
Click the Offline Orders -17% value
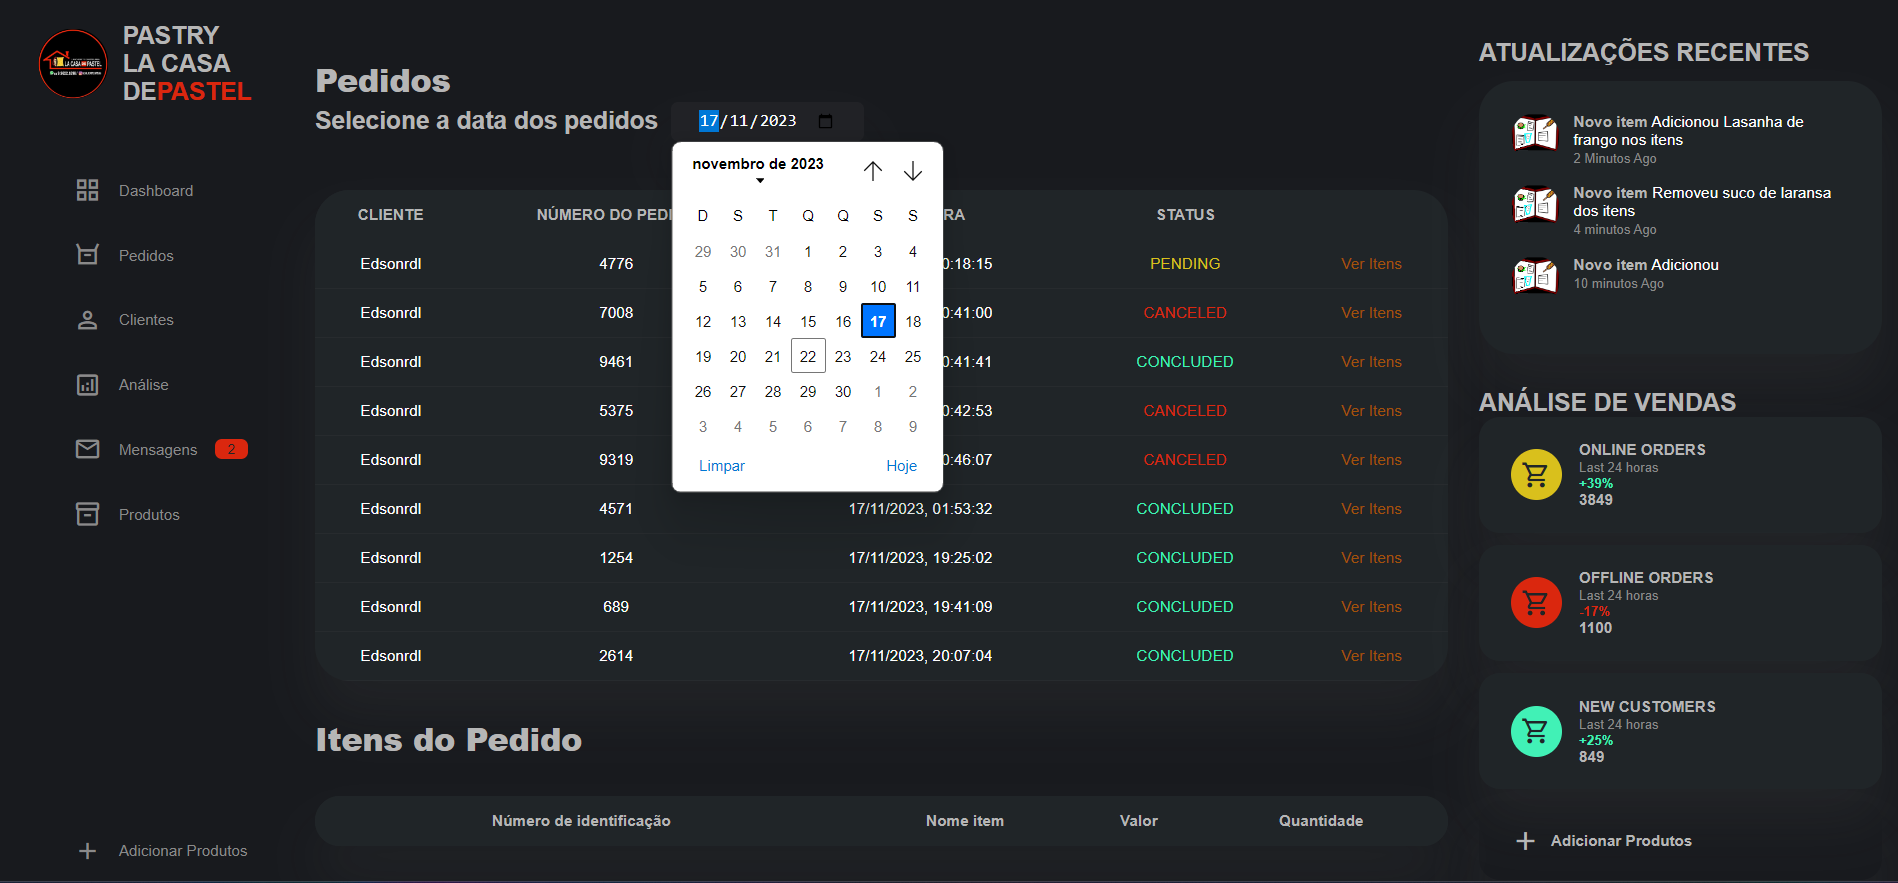coord(1595,612)
